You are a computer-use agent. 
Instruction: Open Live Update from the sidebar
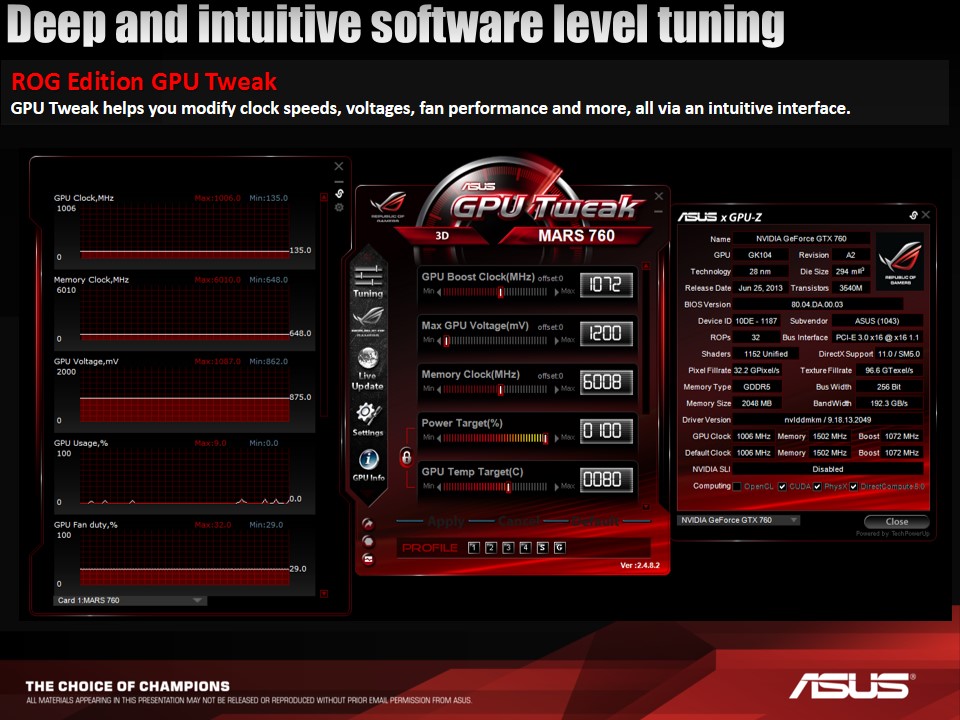(x=367, y=369)
